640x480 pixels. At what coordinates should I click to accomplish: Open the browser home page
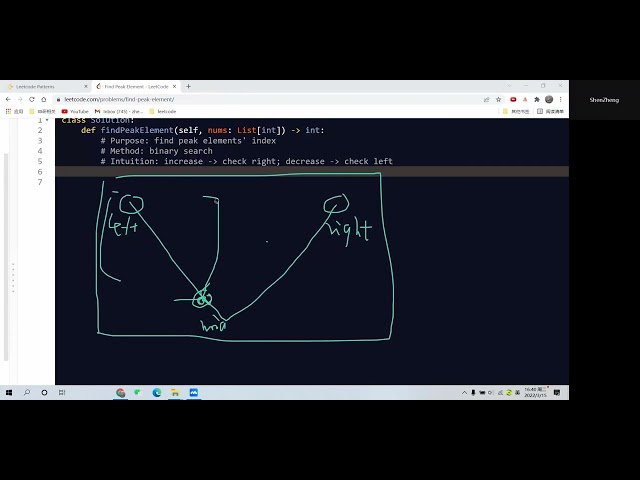(44, 99)
